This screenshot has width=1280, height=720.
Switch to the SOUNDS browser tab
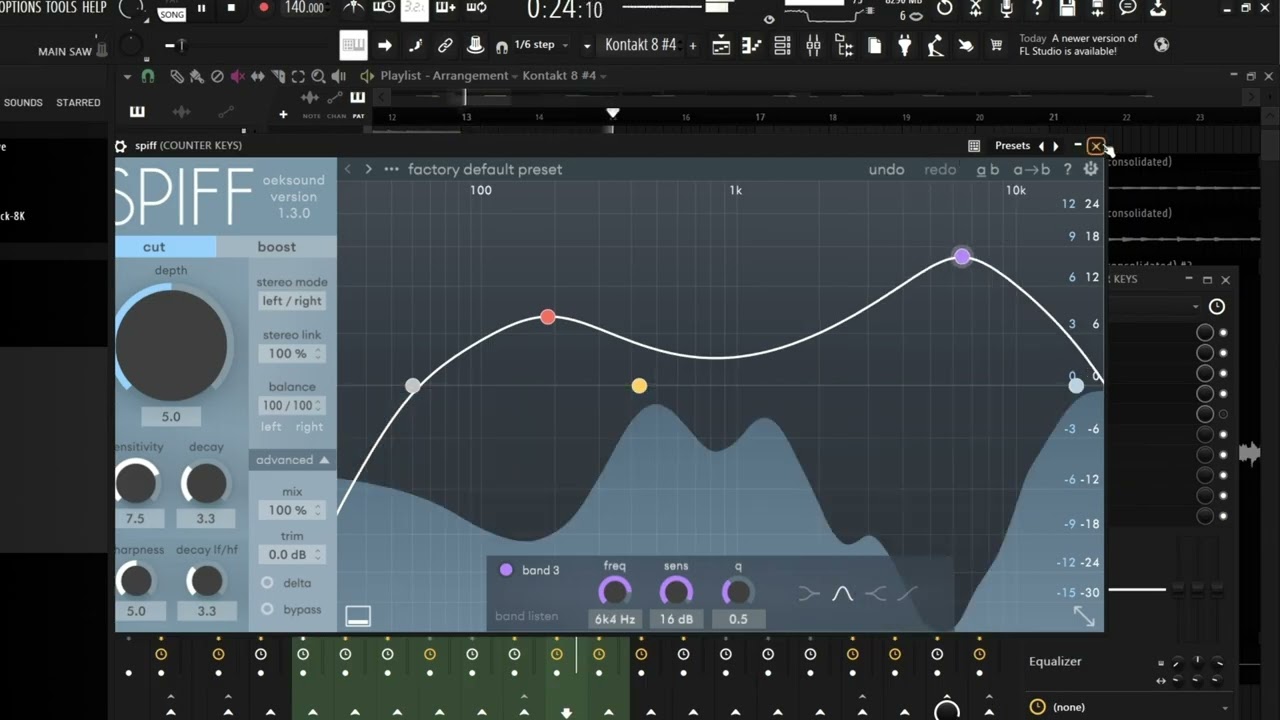pos(23,103)
